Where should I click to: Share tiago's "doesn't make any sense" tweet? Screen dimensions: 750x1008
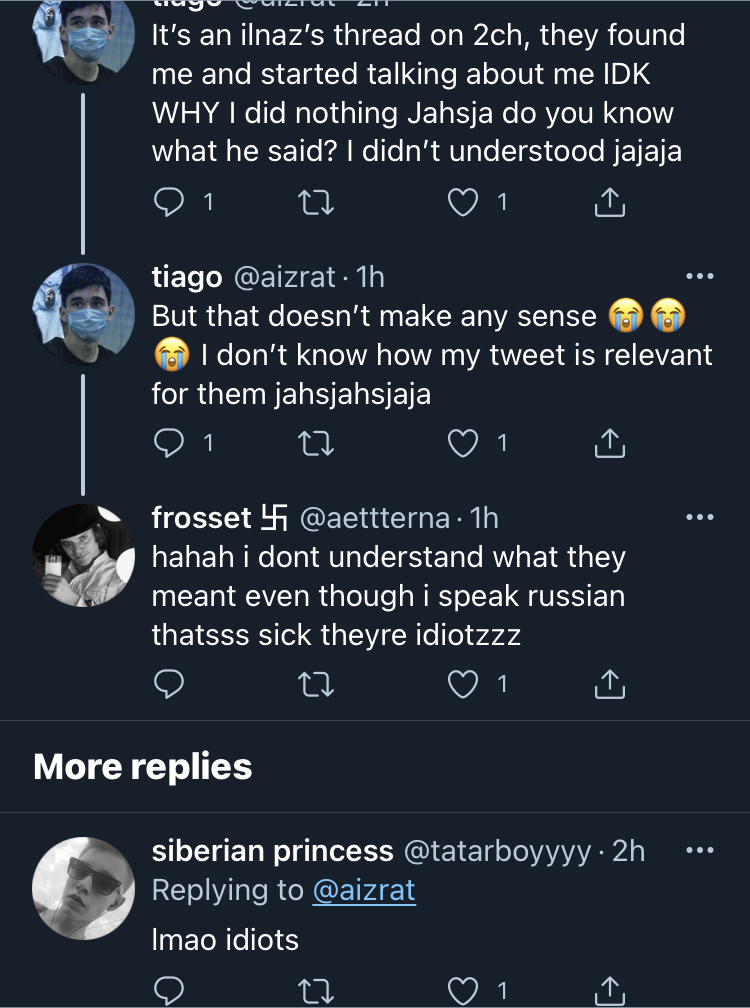(609, 442)
